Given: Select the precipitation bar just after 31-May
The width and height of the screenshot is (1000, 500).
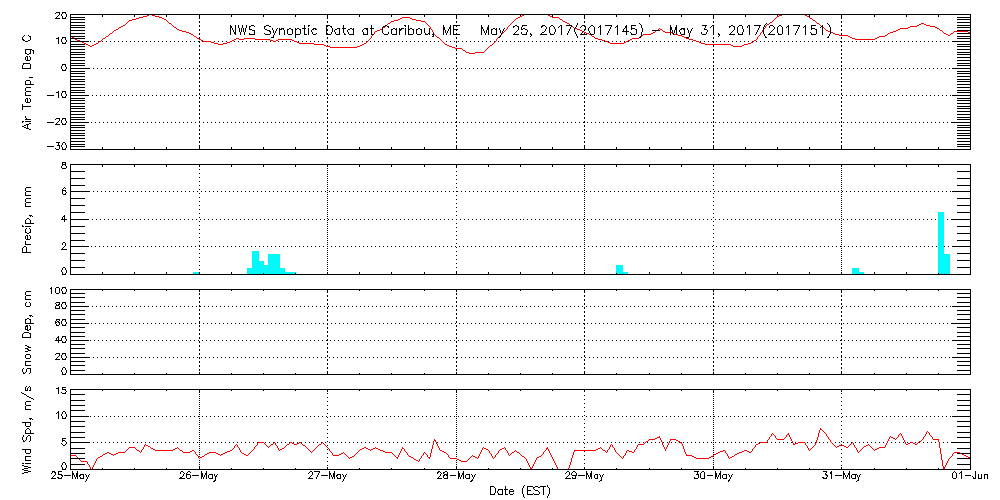Looking at the screenshot, I should click(x=856, y=269).
